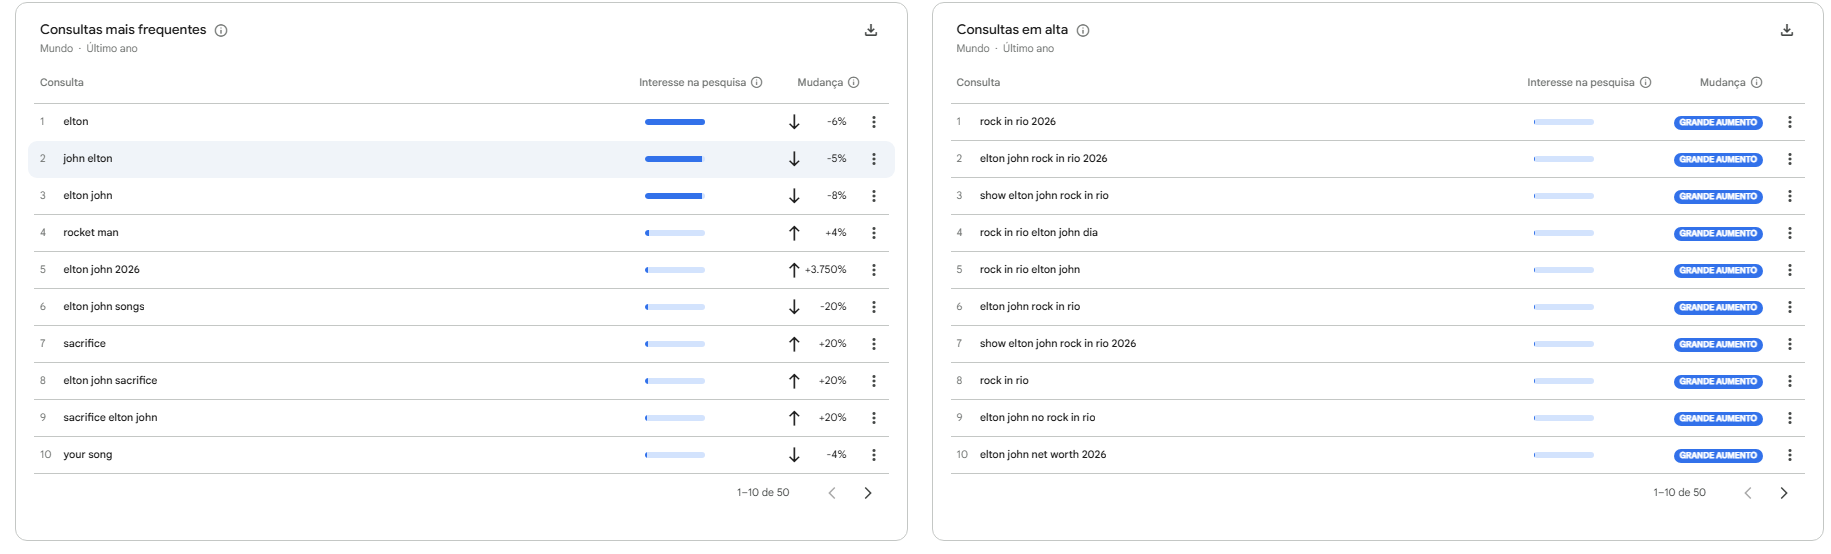Click Mudança column header in Consultas em alta

[x=1723, y=82]
